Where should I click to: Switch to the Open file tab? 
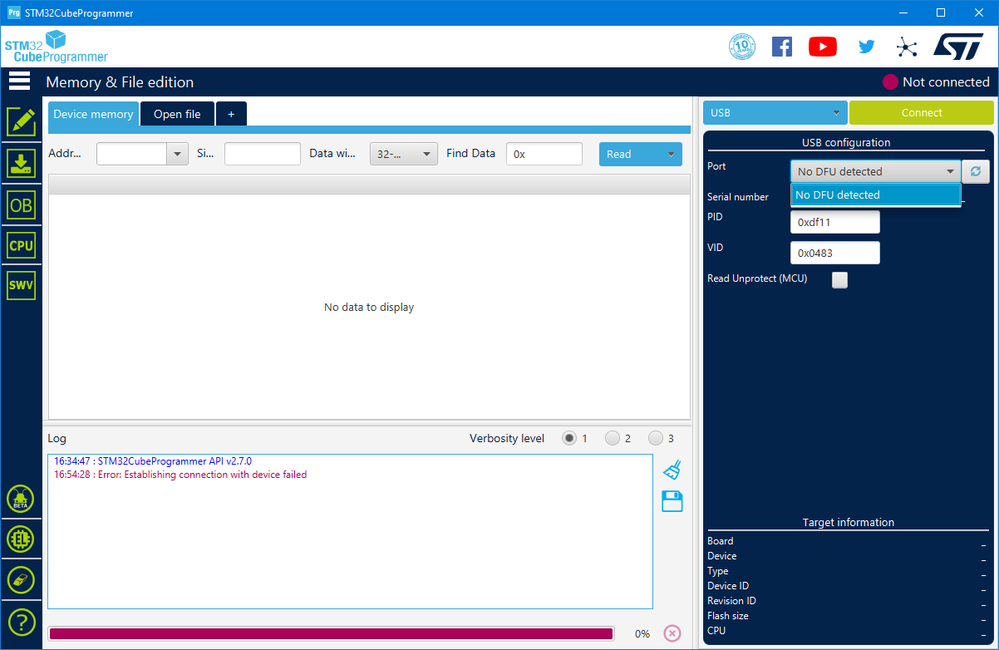[x=177, y=114]
